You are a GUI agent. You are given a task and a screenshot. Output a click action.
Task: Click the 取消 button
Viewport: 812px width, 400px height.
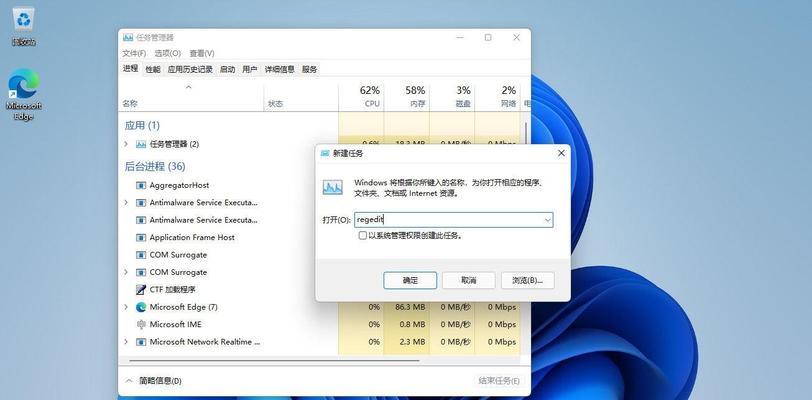469,280
